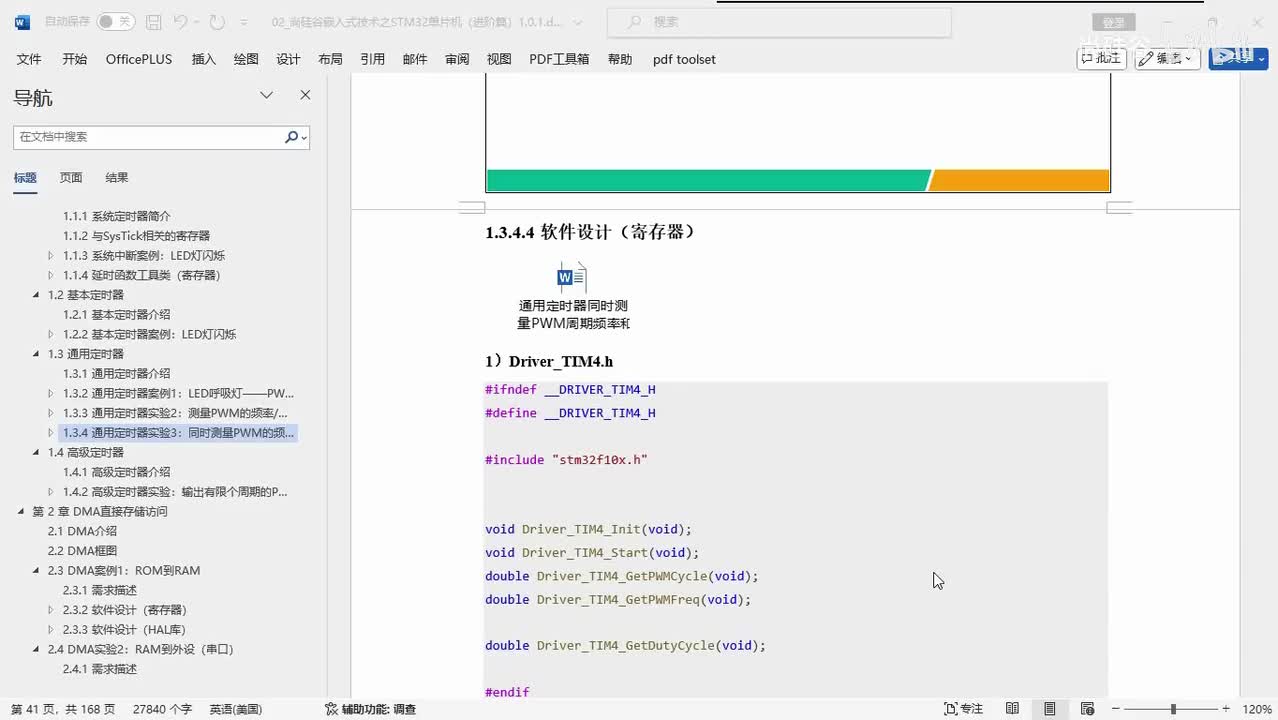Expand the 1.2.2 基本定时器案例 heading
Screen dimensions: 1278x720
tap(52, 334)
